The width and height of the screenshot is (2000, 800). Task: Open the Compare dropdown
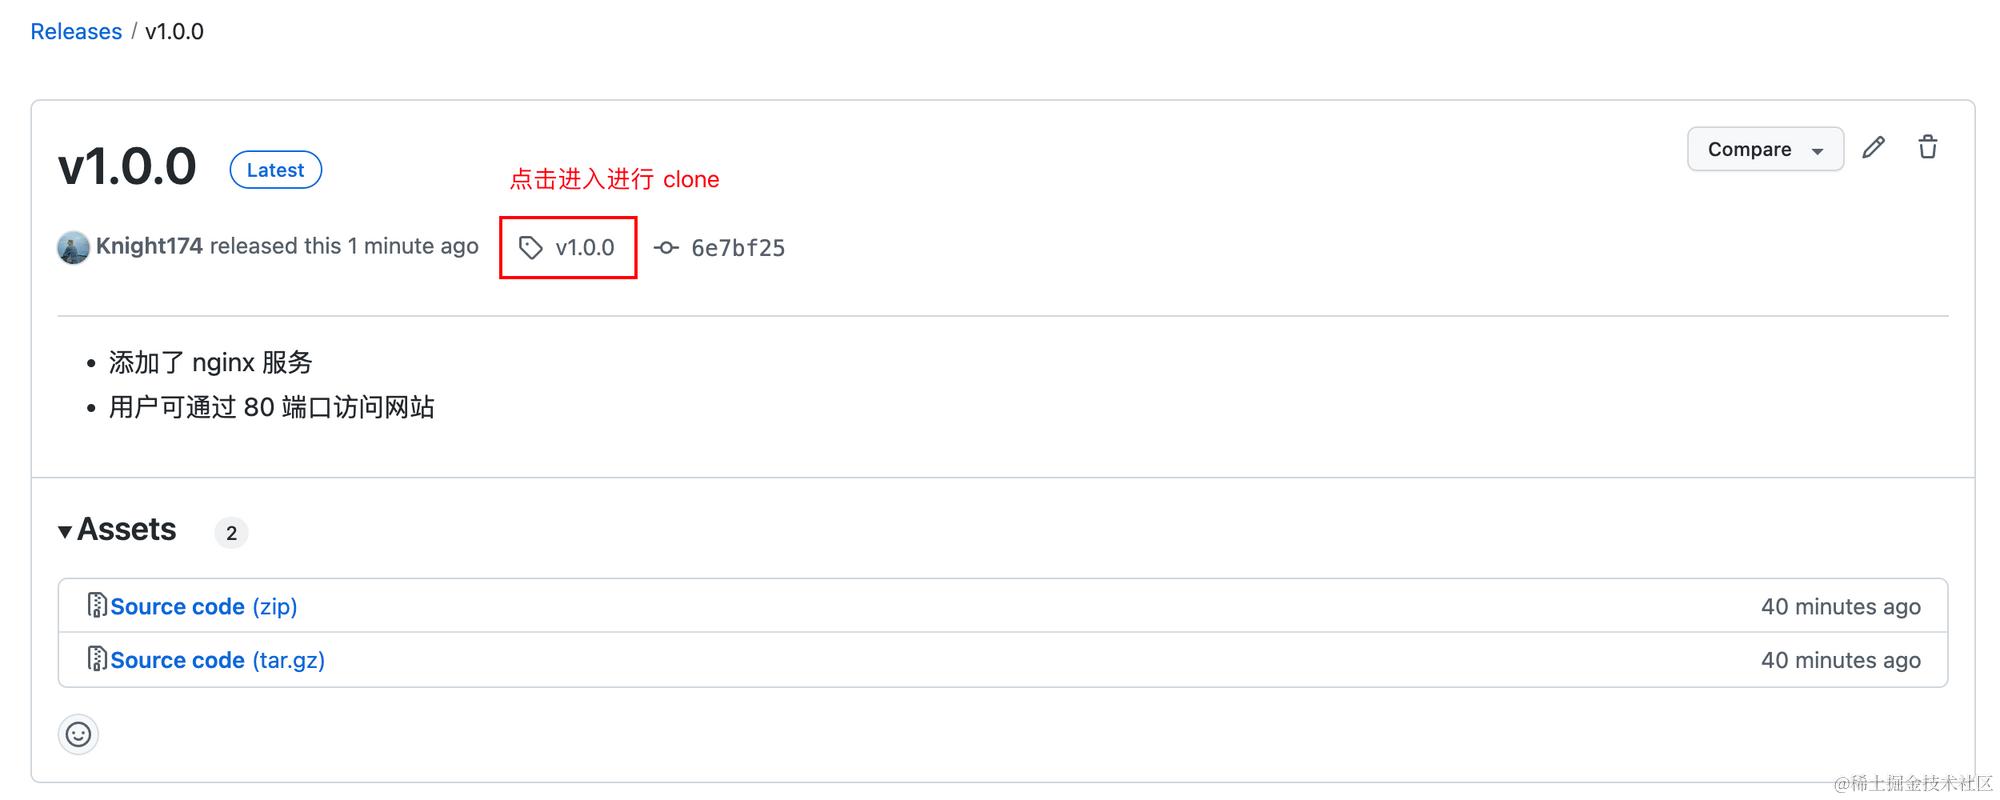pos(1765,149)
